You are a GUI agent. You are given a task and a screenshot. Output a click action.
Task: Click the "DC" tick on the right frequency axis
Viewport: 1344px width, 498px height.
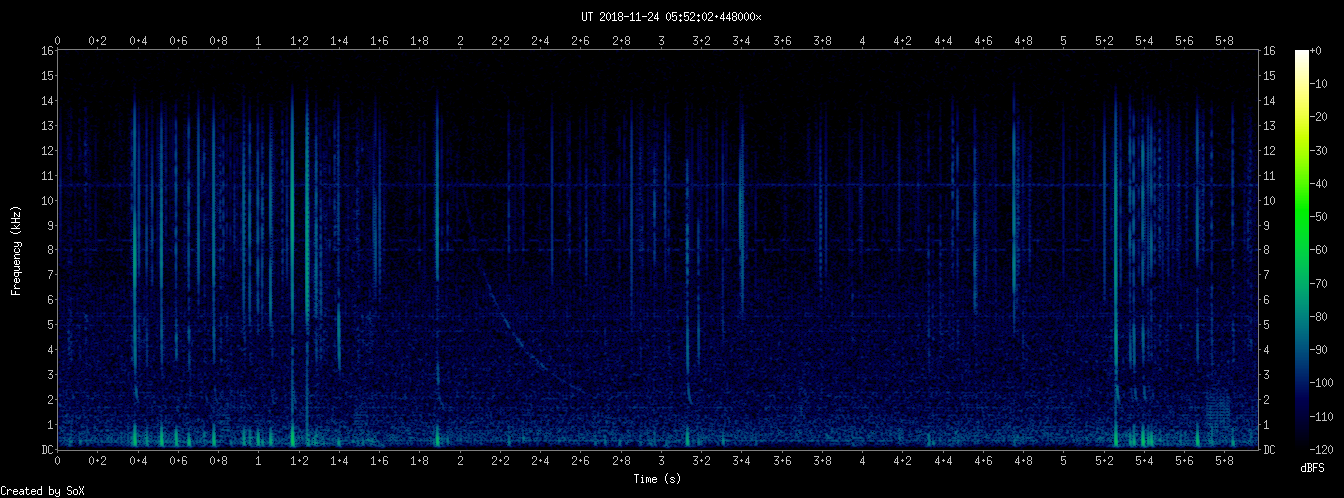(1269, 450)
